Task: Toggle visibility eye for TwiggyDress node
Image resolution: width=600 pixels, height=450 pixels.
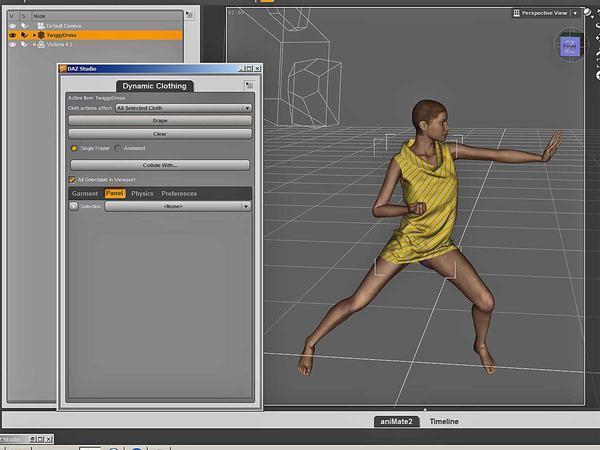Action: pos(13,35)
